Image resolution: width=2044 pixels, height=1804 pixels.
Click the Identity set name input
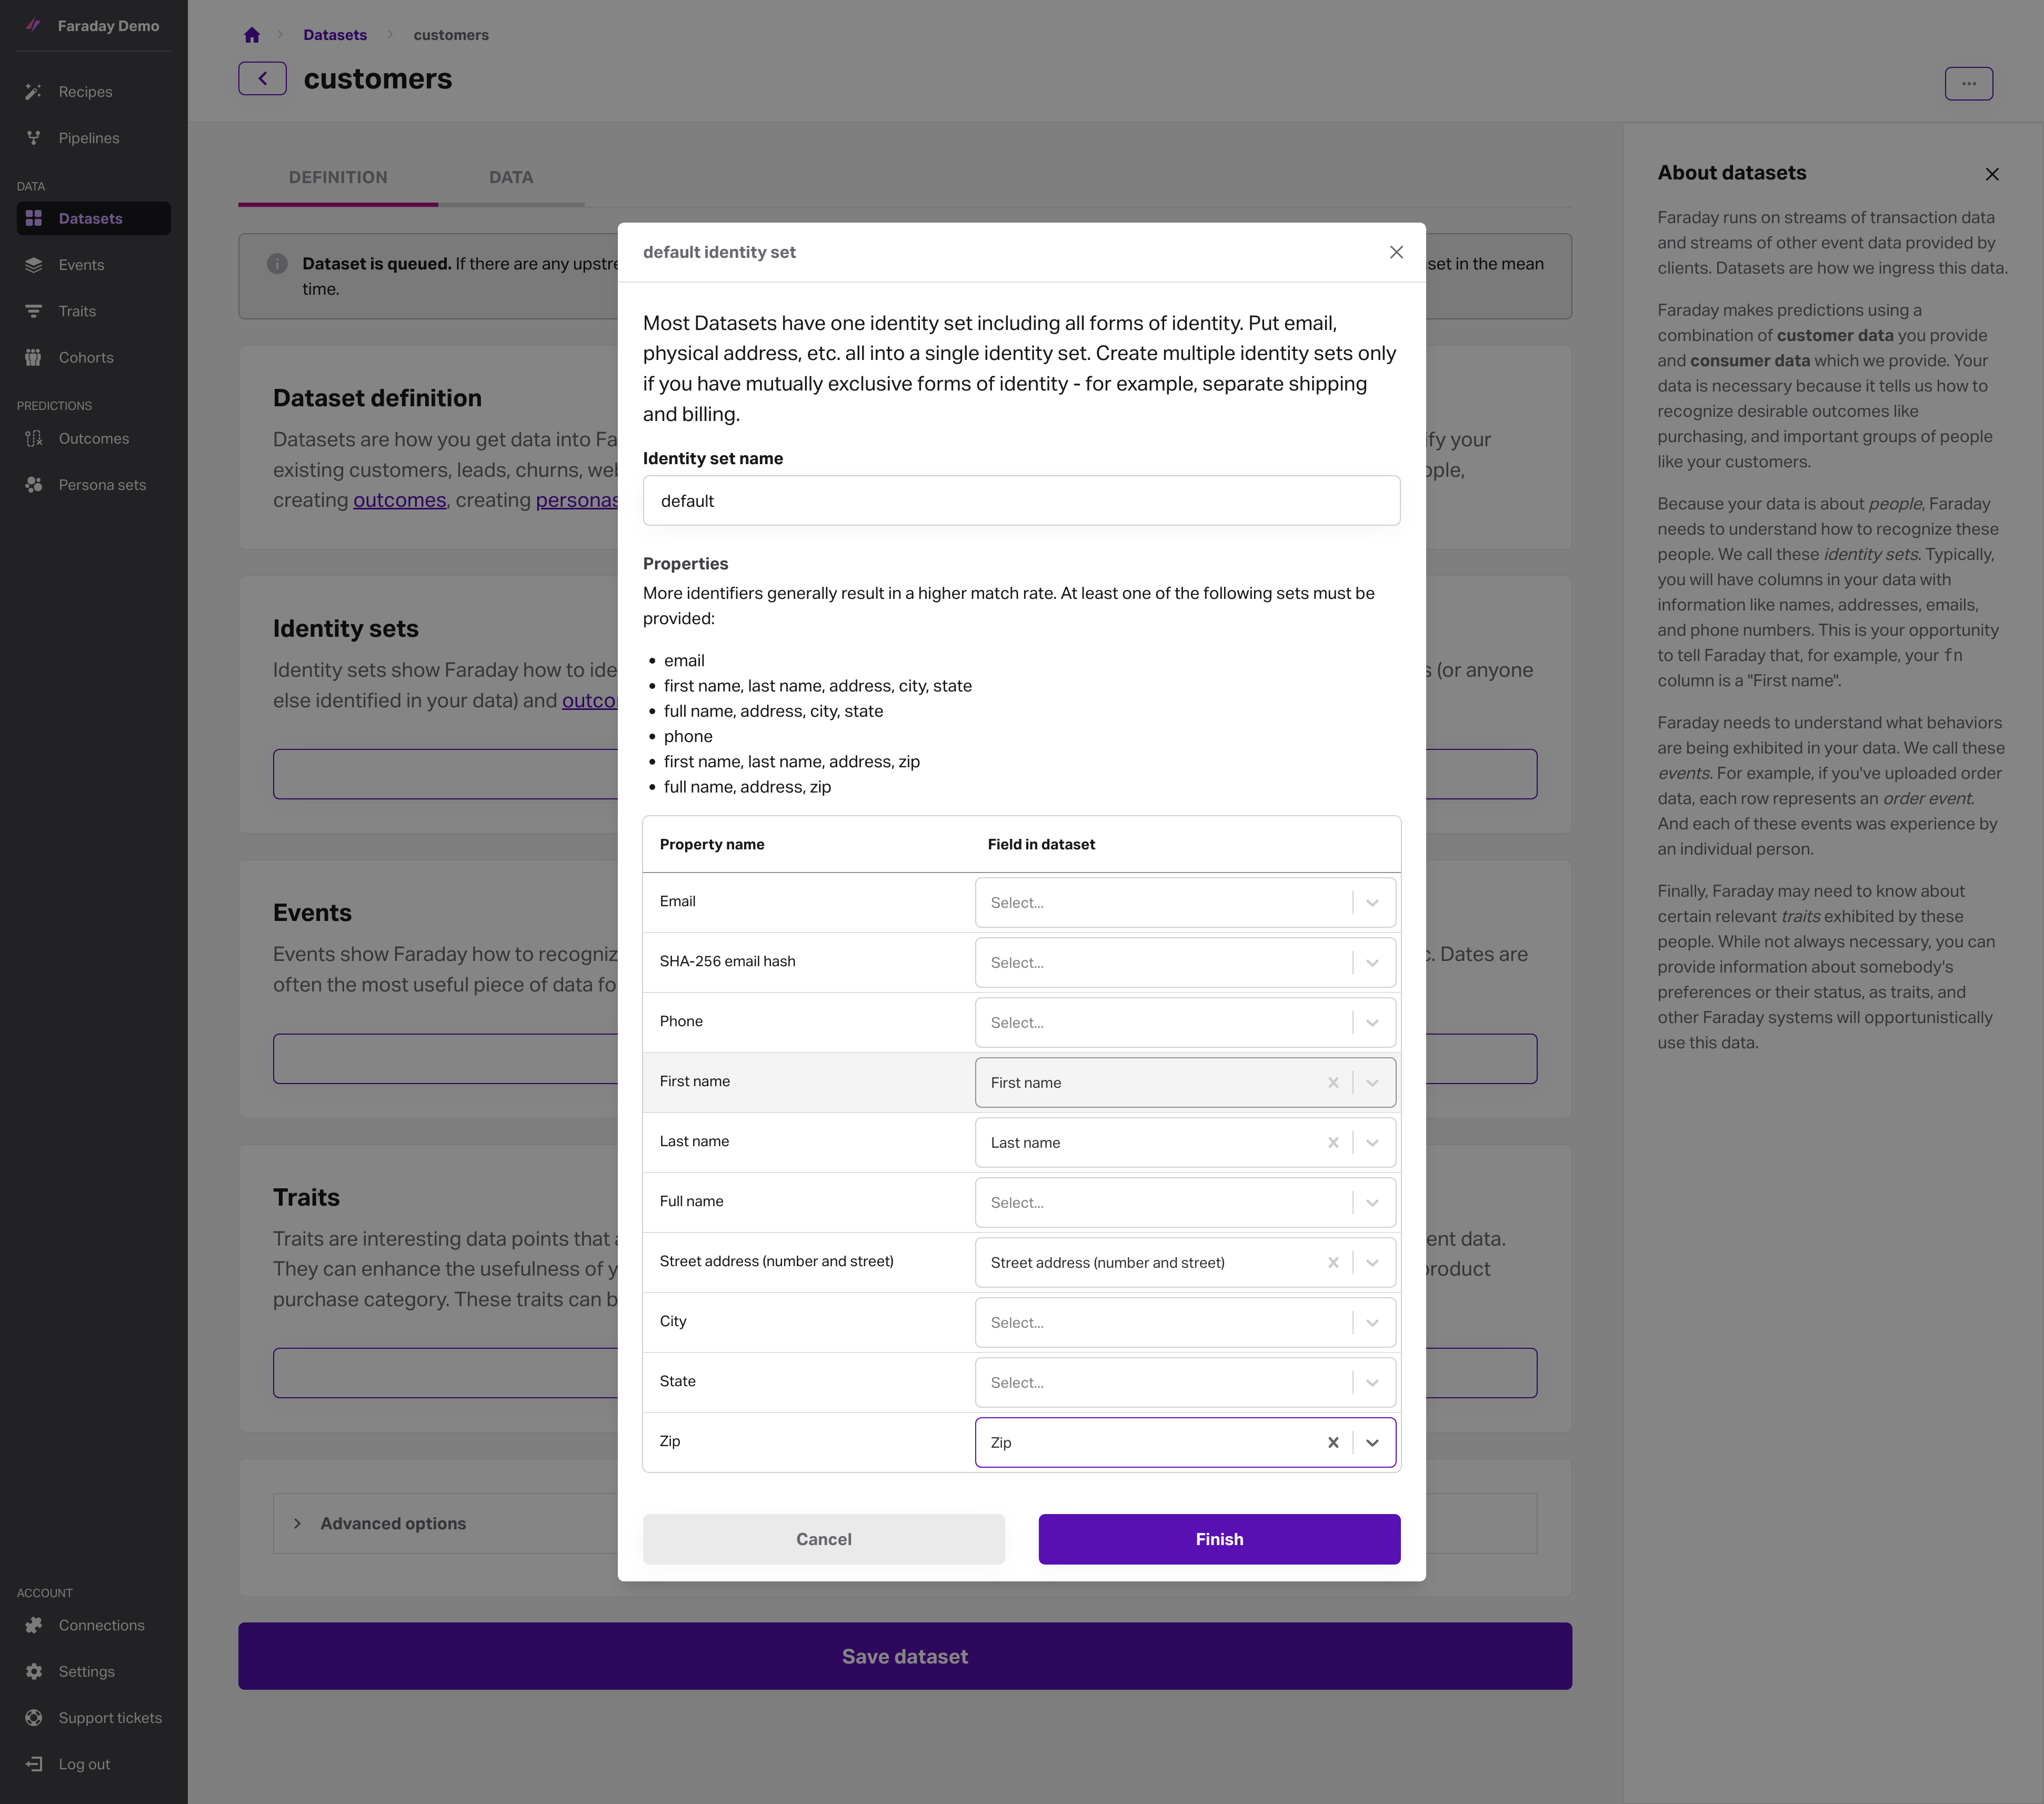(x=1021, y=500)
